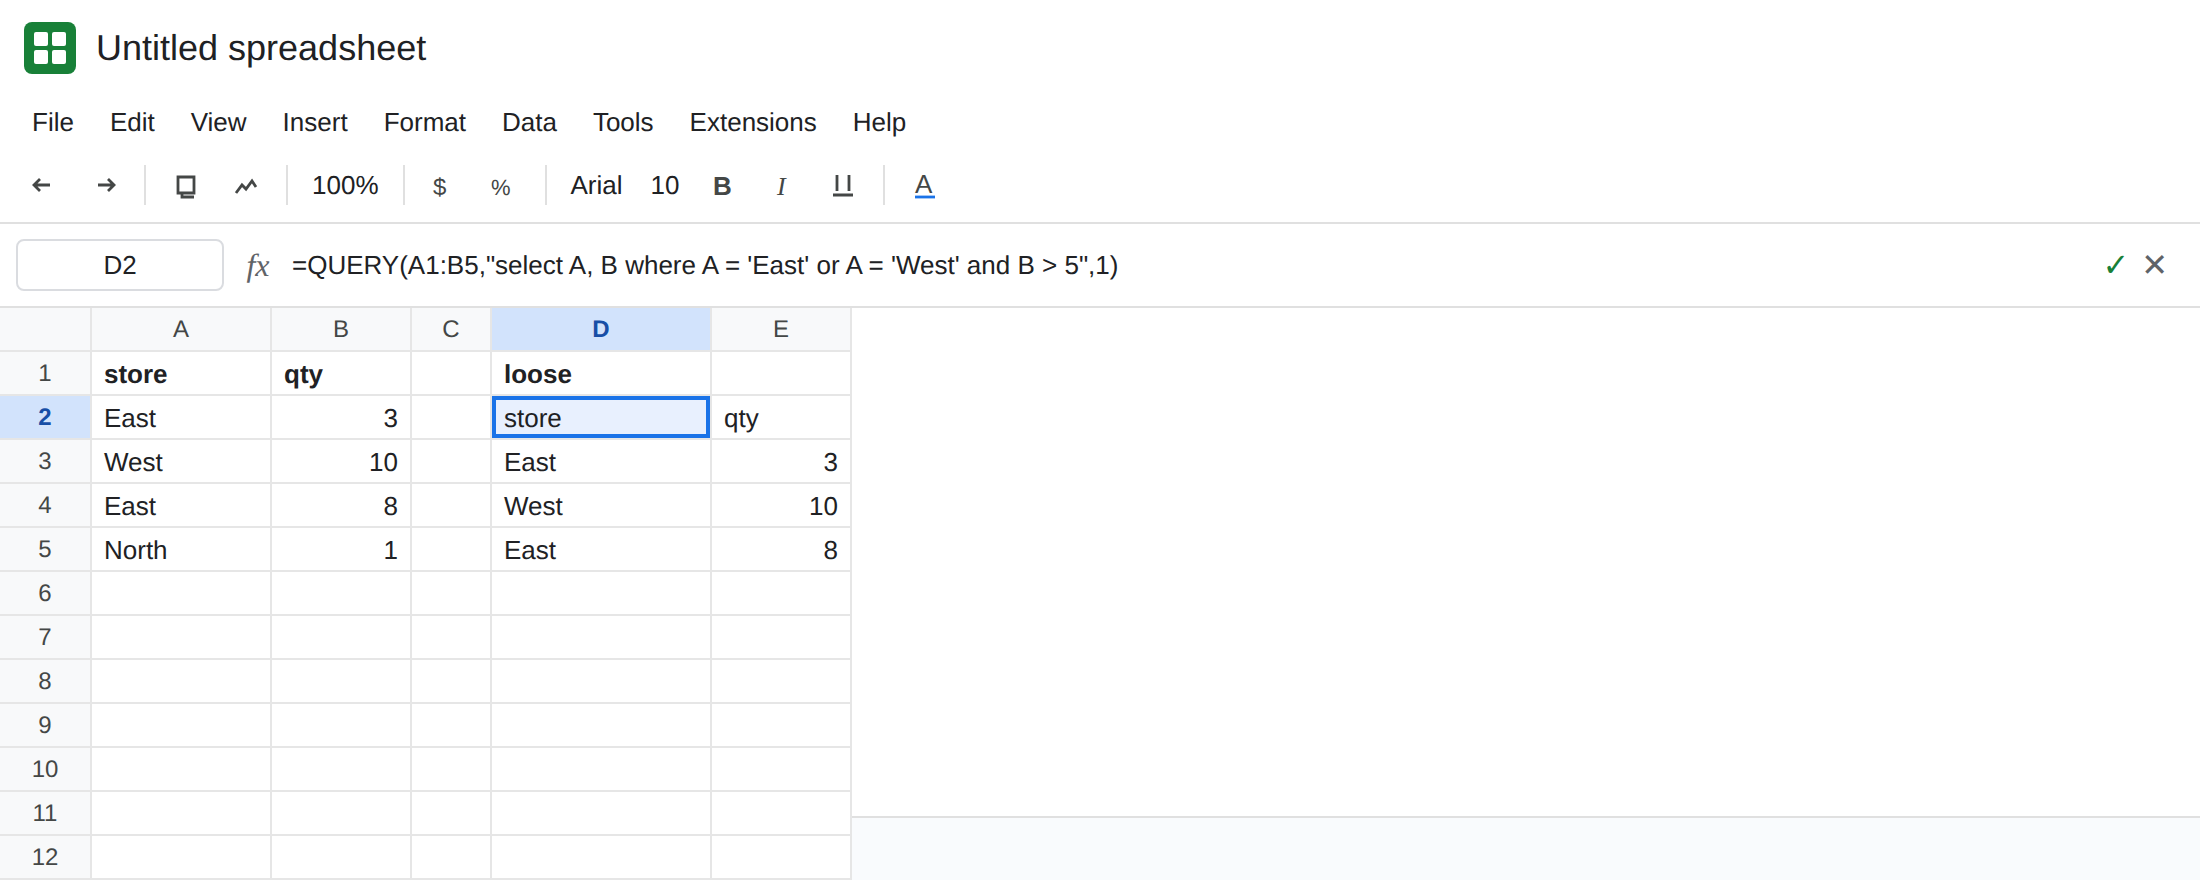Cancel formula edit with X icon
Screen dimensions: 2200x880
2155,265
